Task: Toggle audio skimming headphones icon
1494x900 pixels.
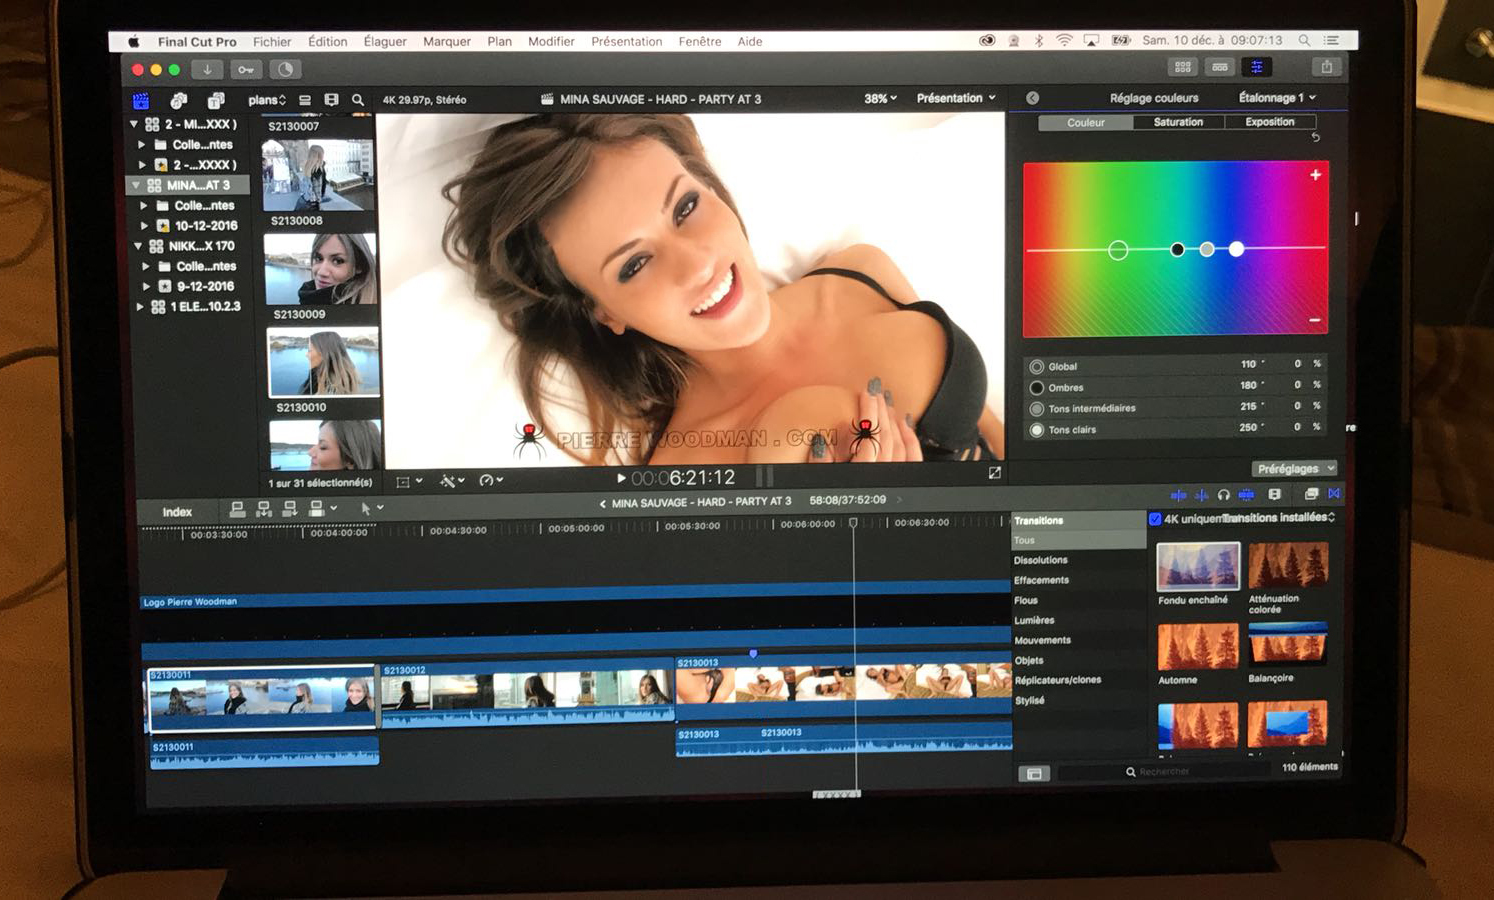Action: [x=1223, y=494]
